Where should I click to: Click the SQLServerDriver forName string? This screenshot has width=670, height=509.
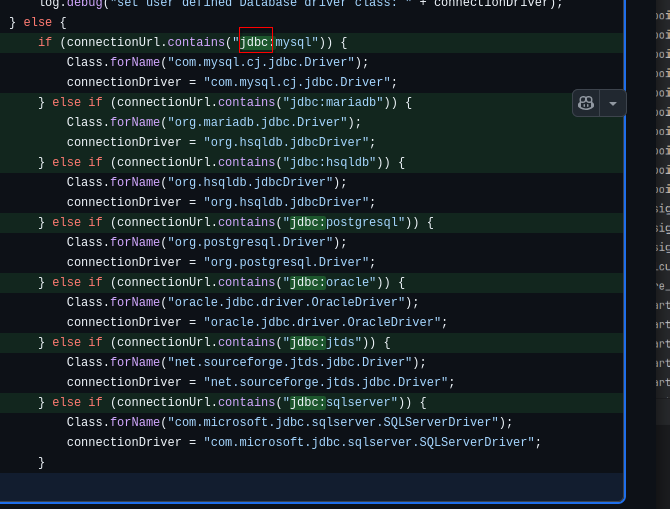(x=333, y=422)
